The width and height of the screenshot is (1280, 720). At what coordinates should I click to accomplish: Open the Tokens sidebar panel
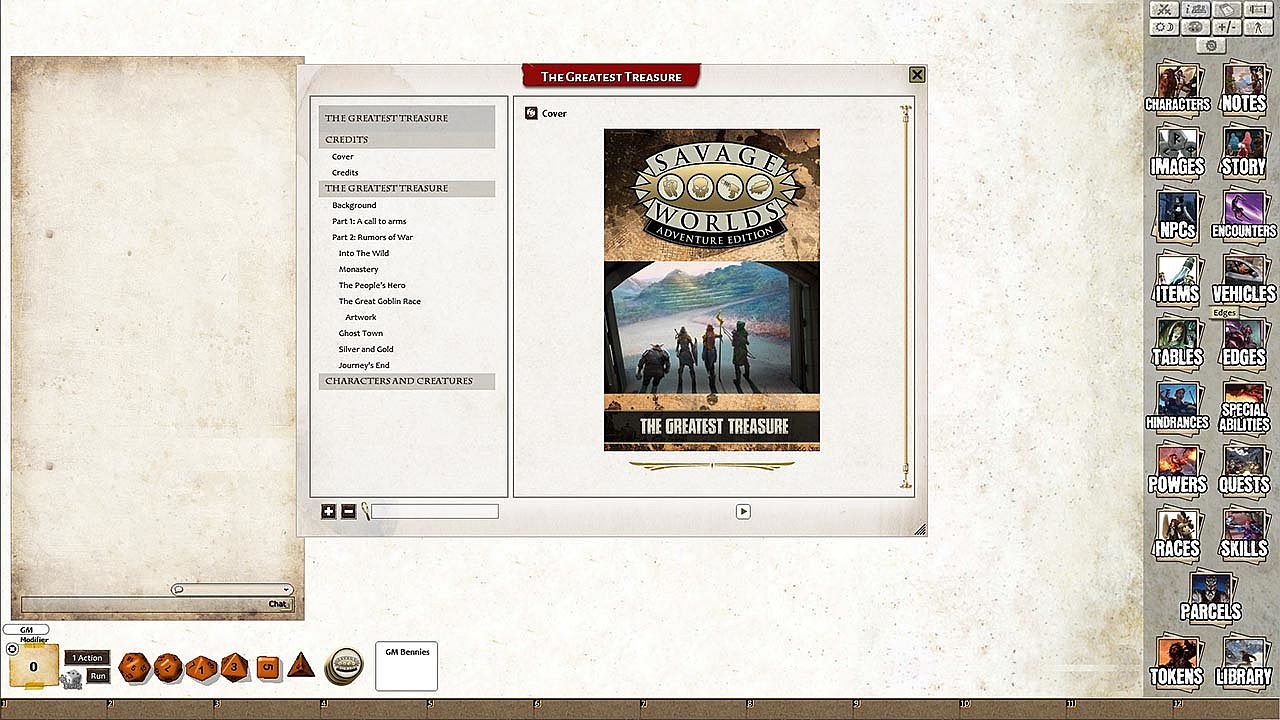[x=1177, y=660]
